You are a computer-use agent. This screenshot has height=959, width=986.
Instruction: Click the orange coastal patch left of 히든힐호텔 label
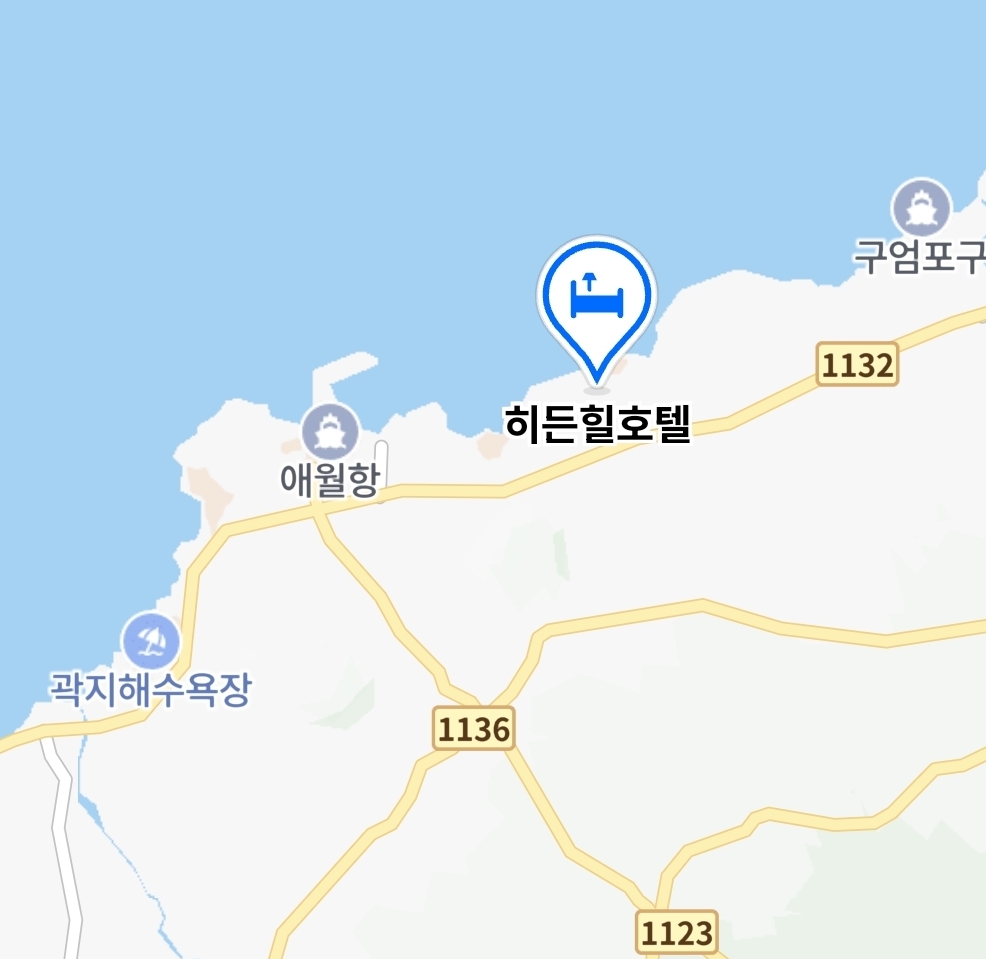(492, 445)
